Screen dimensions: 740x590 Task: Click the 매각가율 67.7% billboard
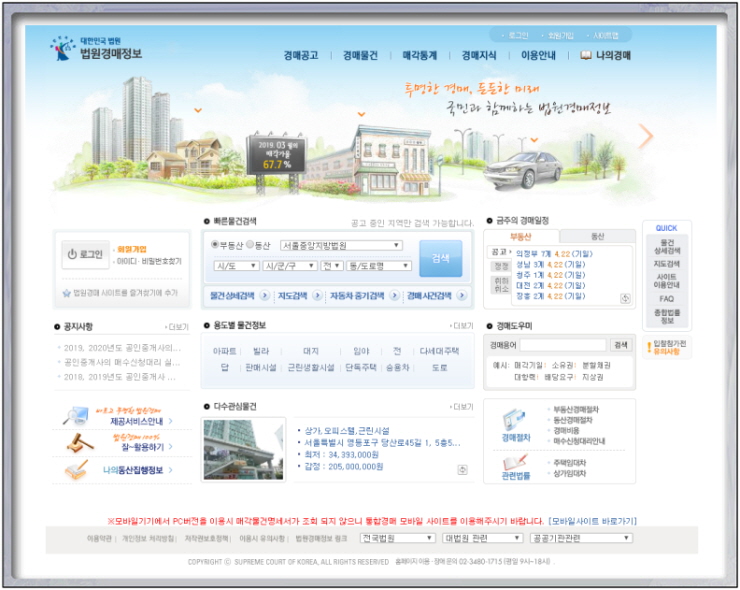(x=276, y=154)
